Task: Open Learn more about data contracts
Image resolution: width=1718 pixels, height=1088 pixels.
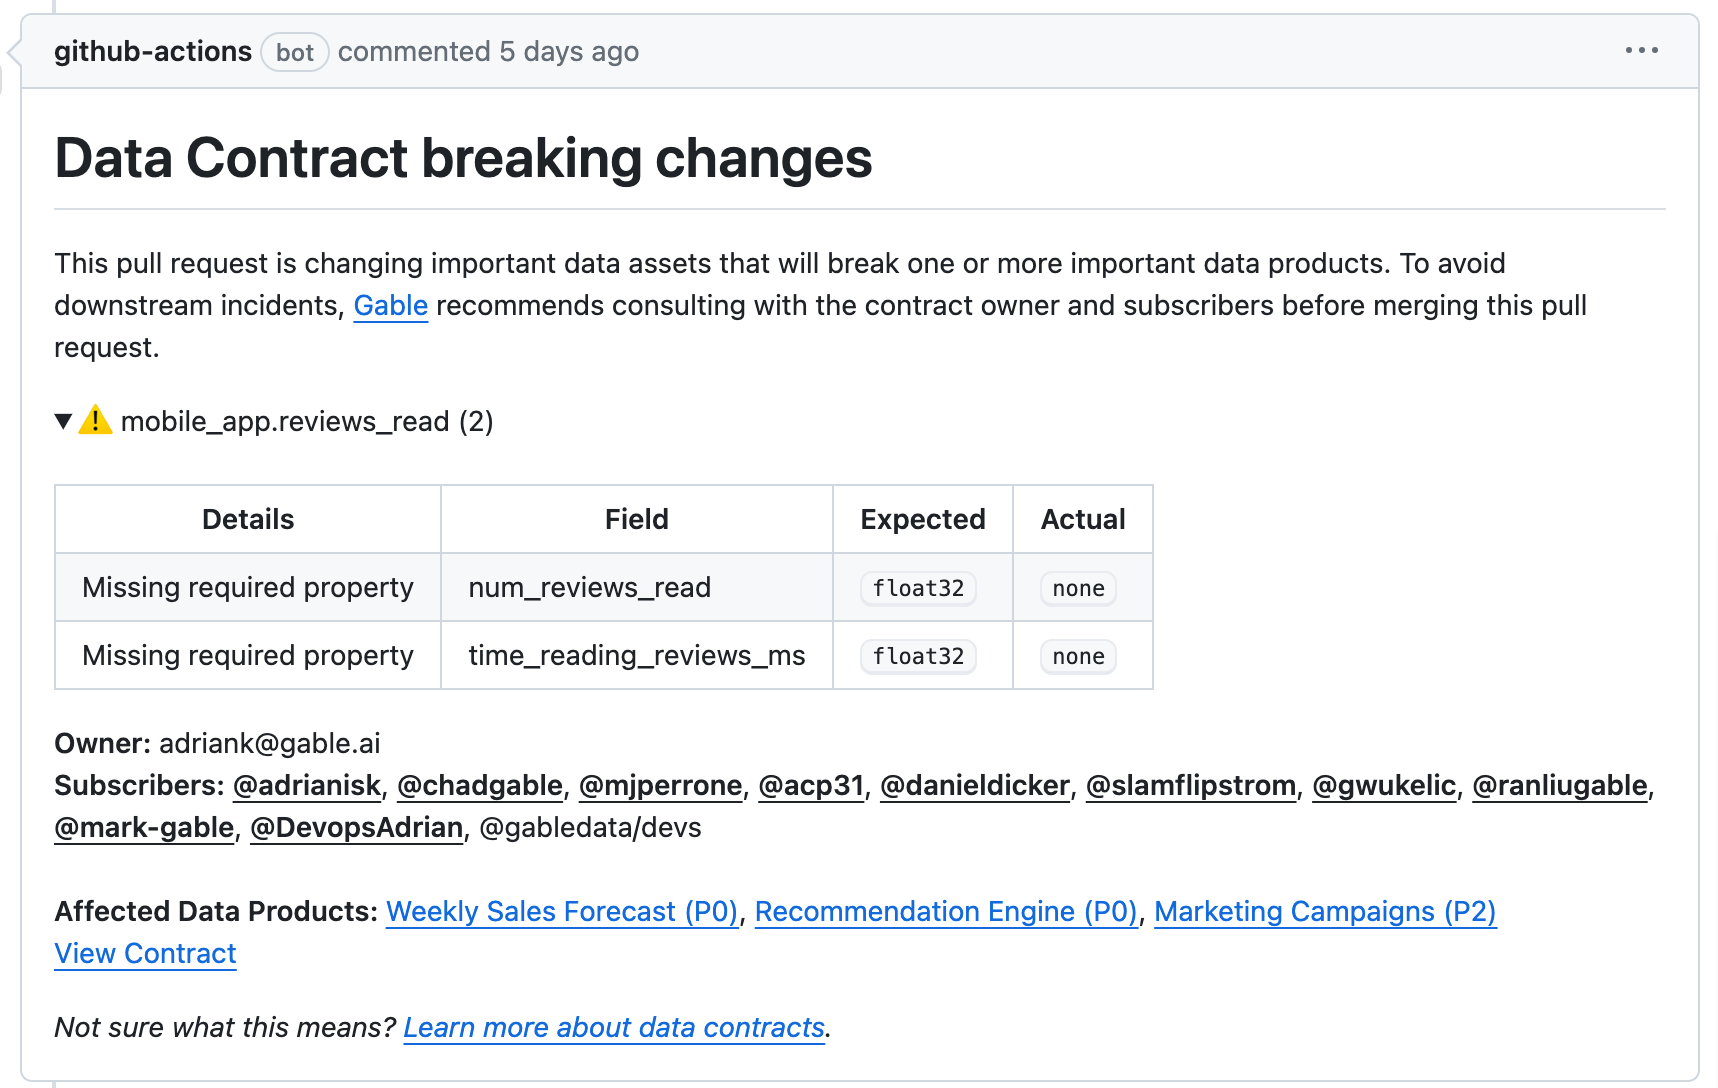Action: pyautogui.click(x=613, y=1027)
